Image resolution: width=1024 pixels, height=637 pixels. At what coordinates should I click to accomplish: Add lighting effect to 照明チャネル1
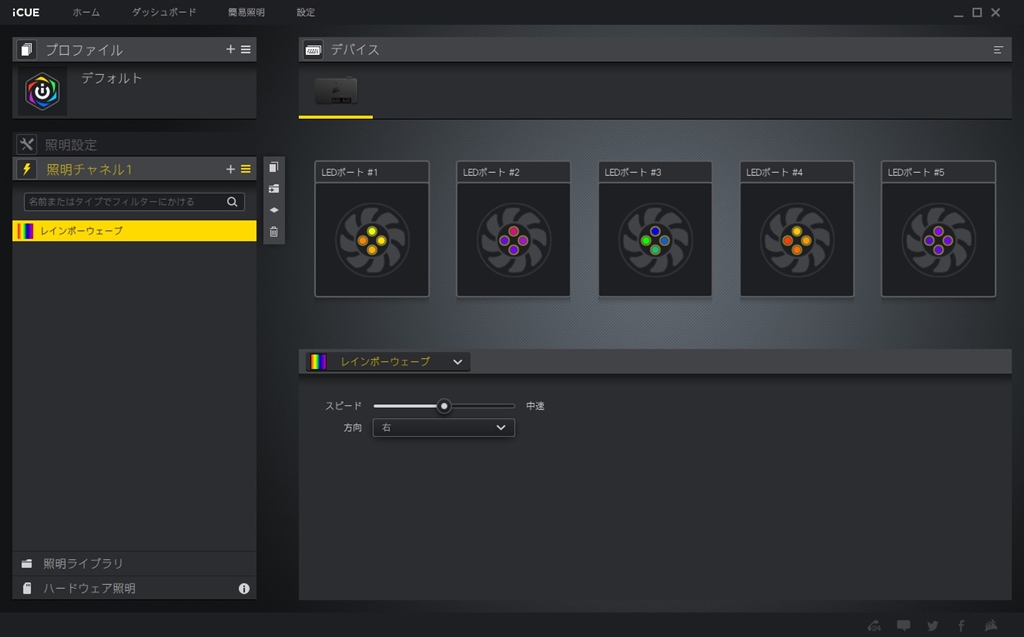(x=231, y=169)
